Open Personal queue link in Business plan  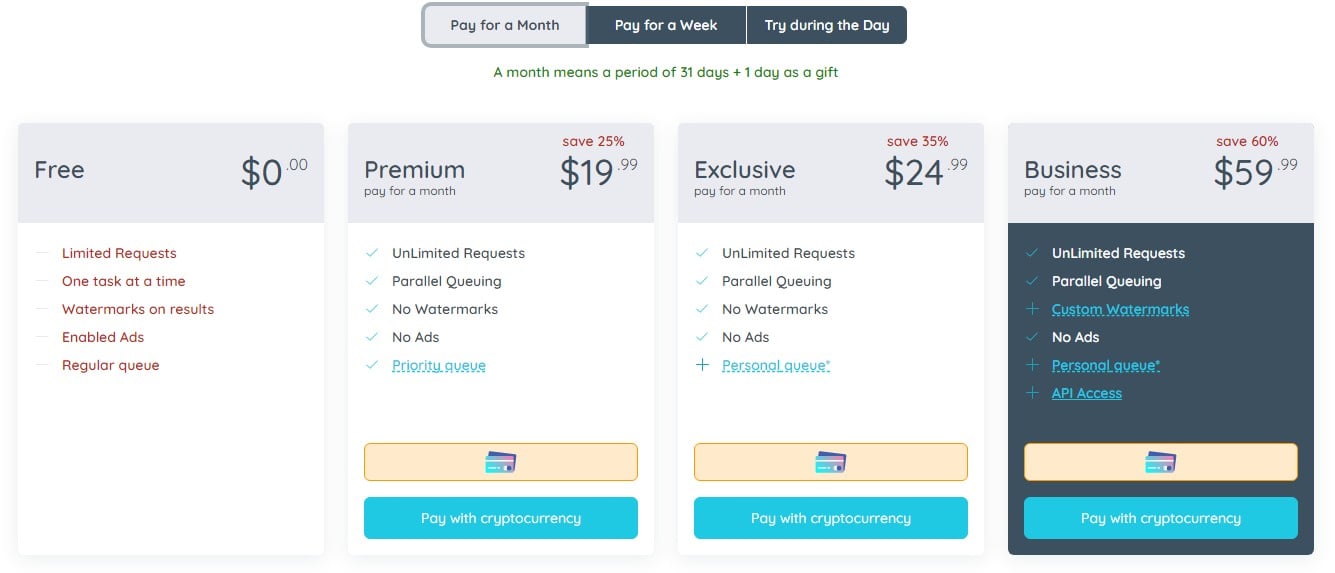point(1105,365)
